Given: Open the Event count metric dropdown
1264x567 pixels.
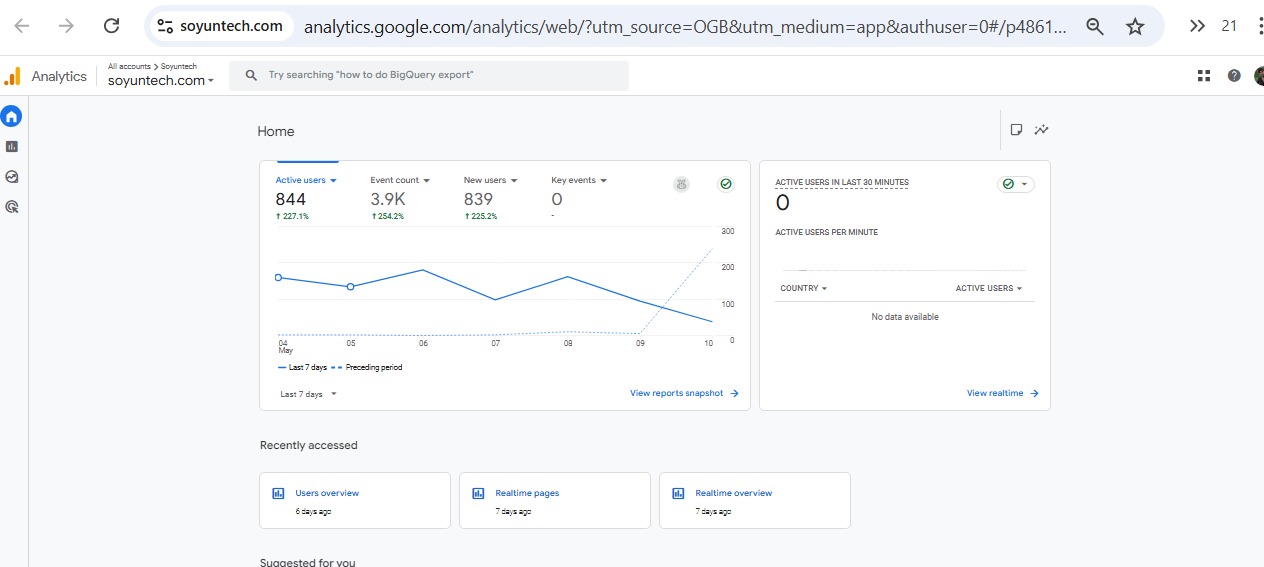Looking at the screenshot, I should (400, 180).
